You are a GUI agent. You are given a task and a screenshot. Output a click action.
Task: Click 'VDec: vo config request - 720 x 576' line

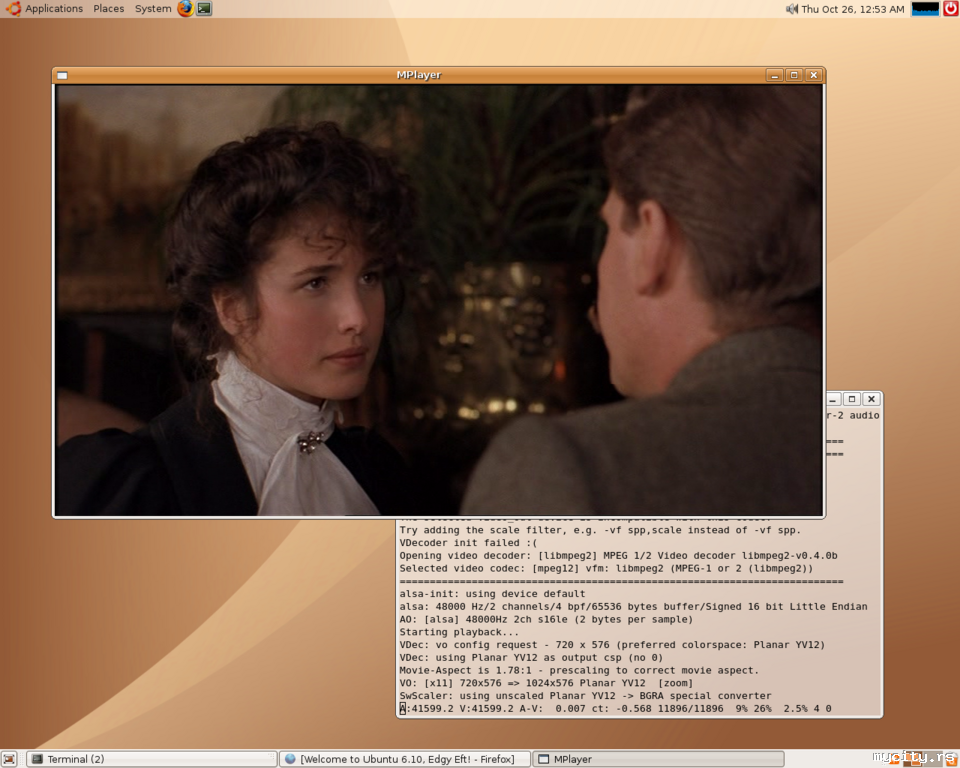[x=612, y=644]
